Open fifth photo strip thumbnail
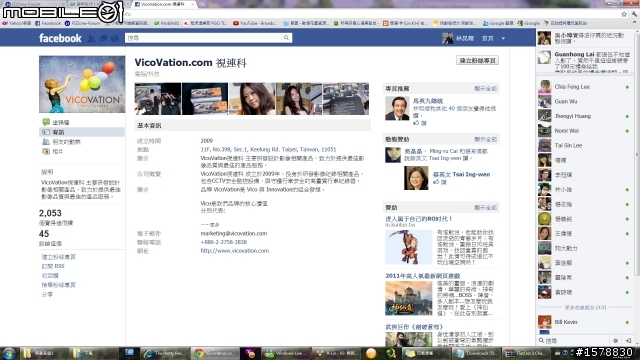Screen dimensions: 640x360 [346, 99]
